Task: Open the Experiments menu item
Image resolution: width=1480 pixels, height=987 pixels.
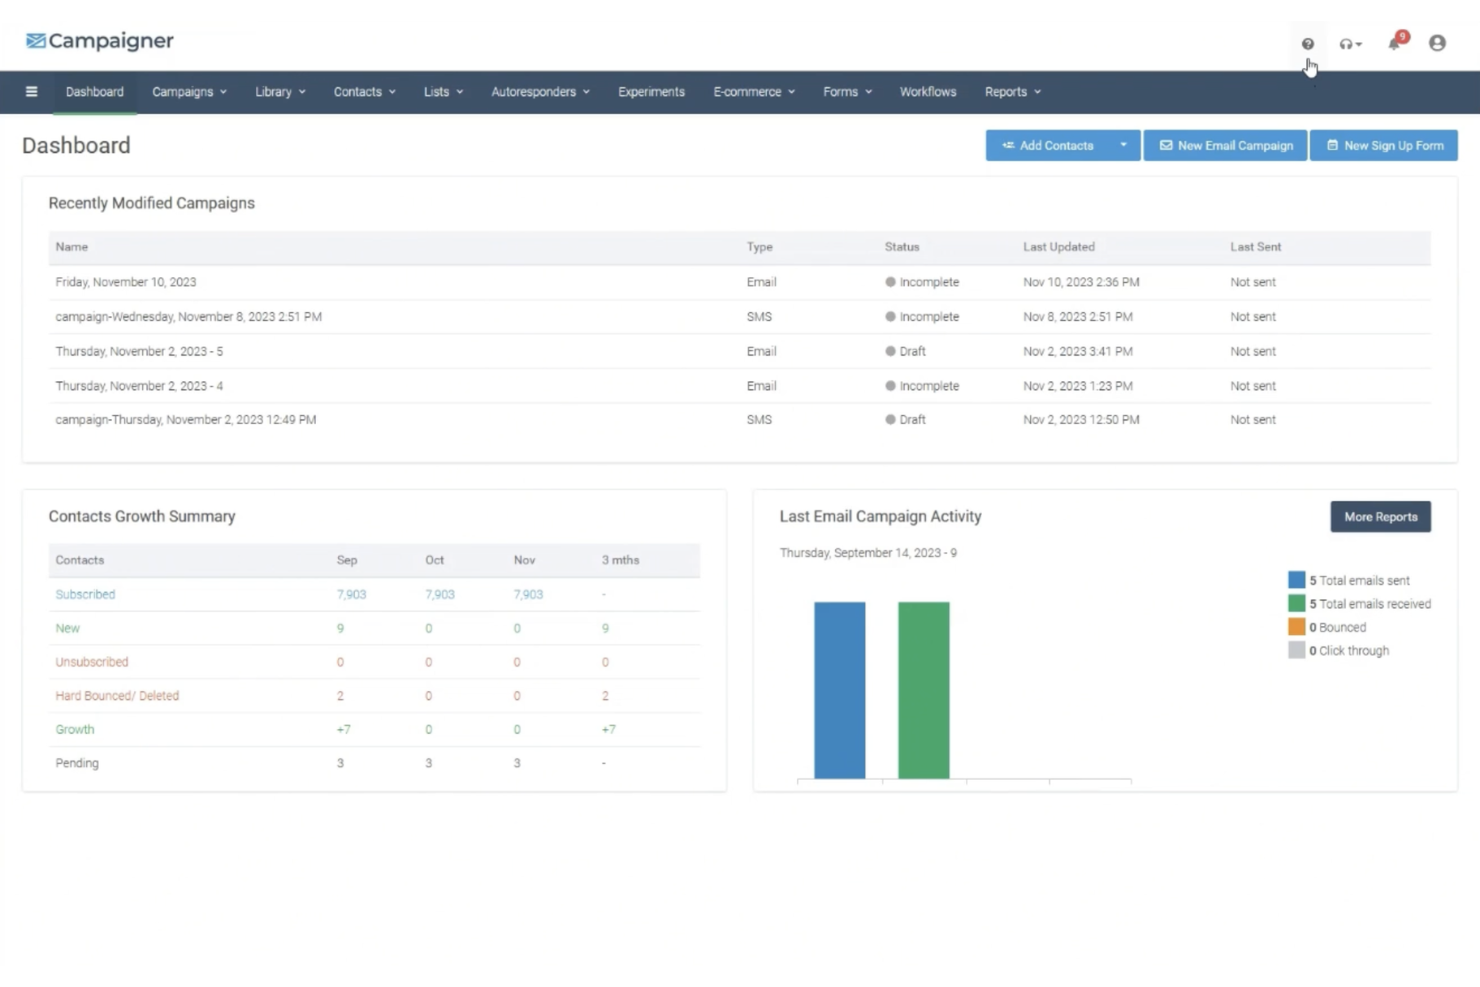Action: (x=651, y=91)
